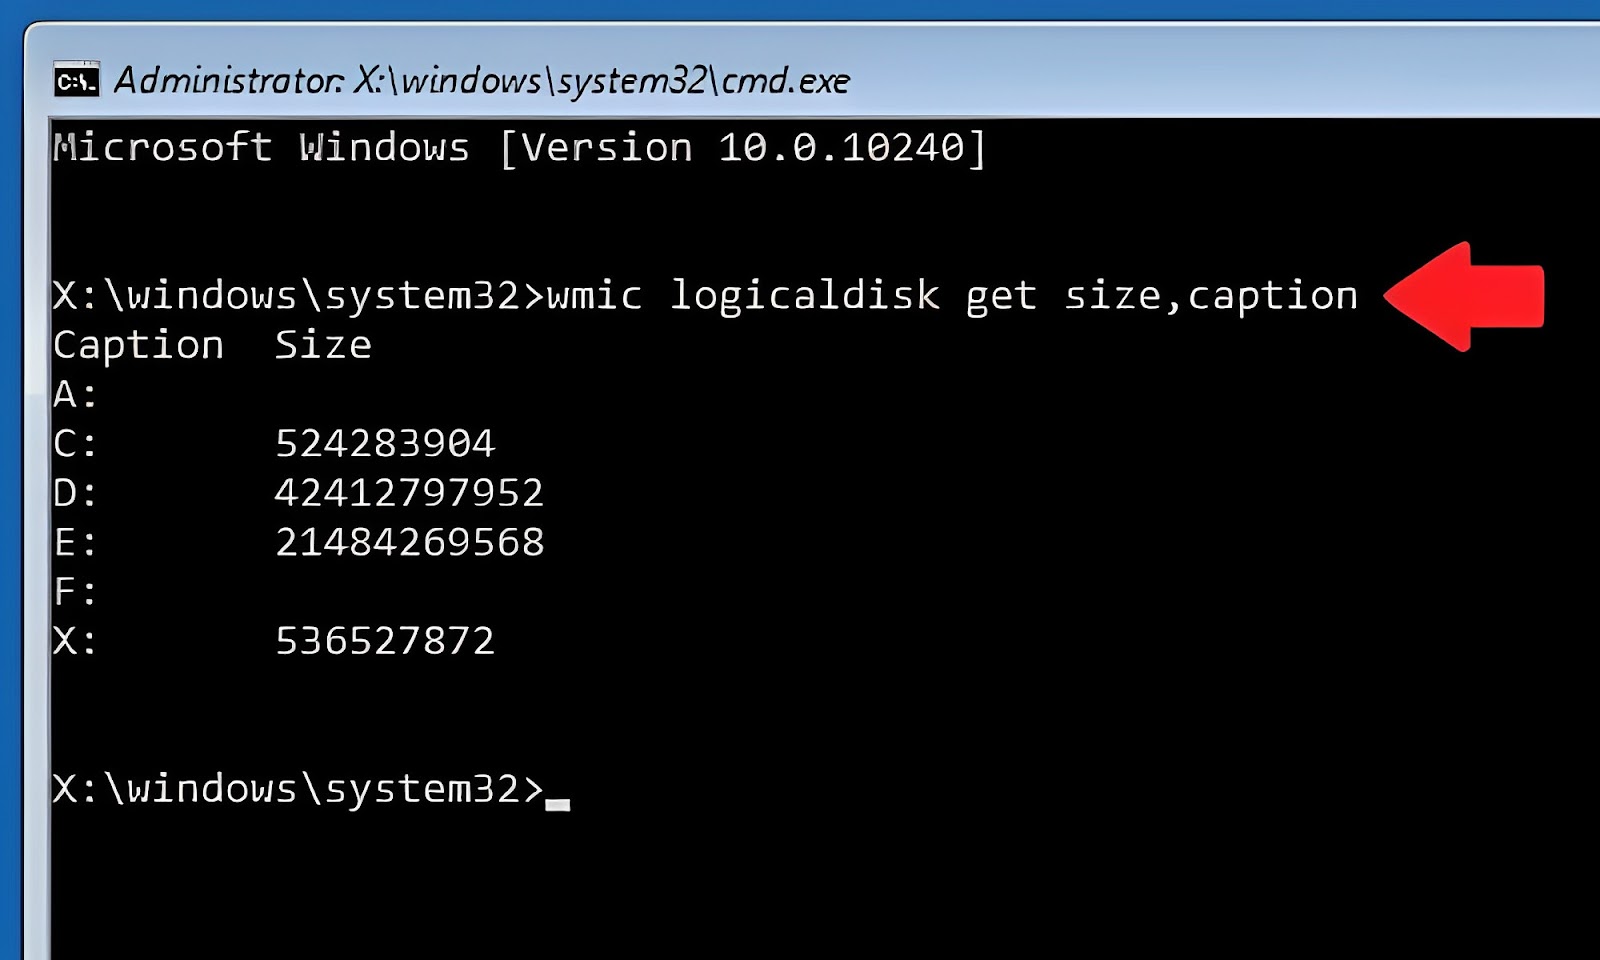Image resolution: width=1600 pixels, height=960 pixels.
Task: Click the size value 21484269568
Action: pyautogui.click(x=409, y=542)
